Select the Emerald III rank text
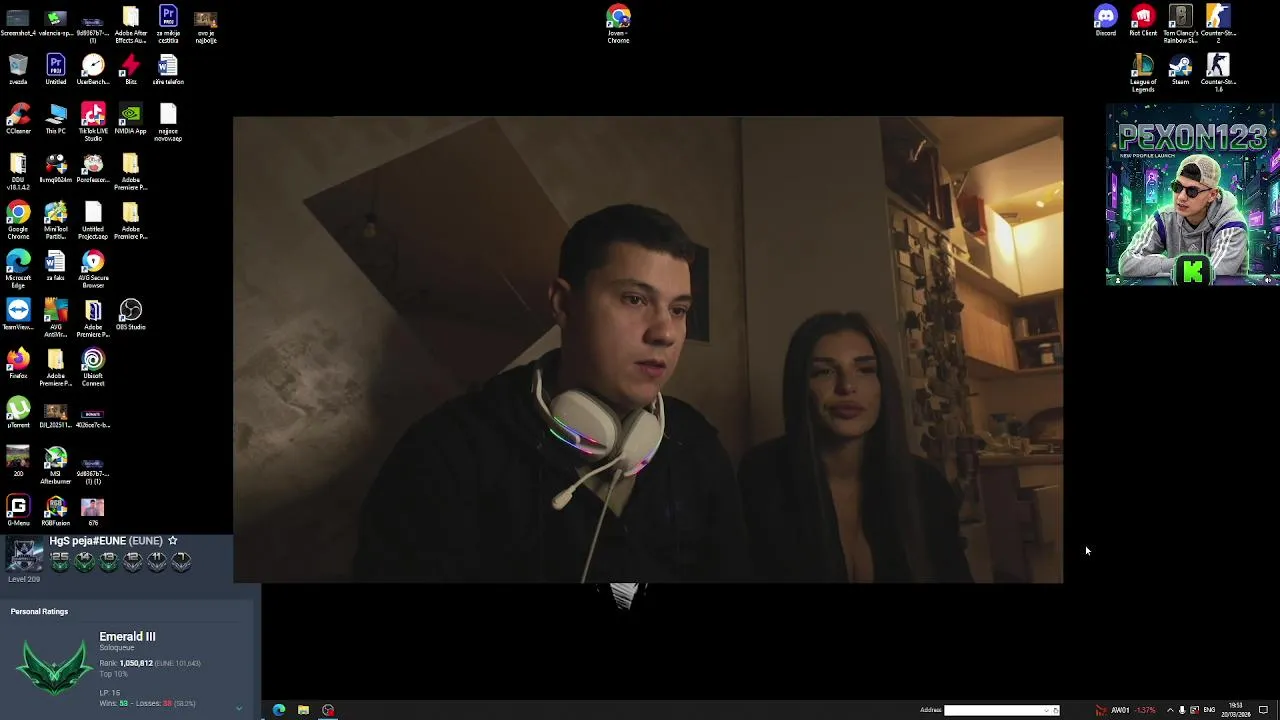This screenshot has height=720, width=1280. pyautogui.click(x=127, y=636)
